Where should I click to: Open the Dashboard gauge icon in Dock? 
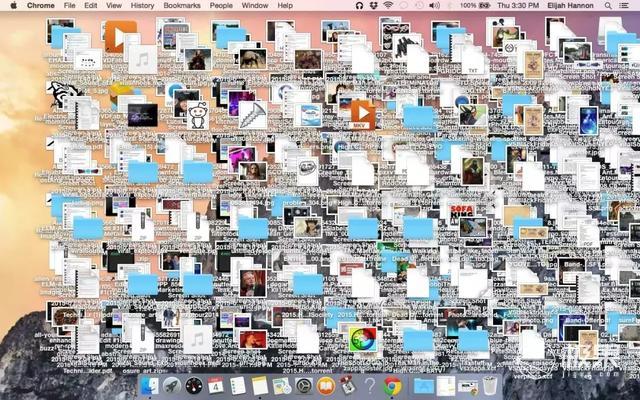(193, 386)
